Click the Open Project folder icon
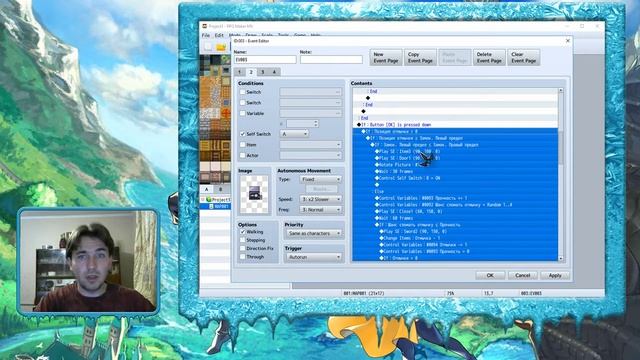This screenshot has height=360, width=640. (221, 47)
